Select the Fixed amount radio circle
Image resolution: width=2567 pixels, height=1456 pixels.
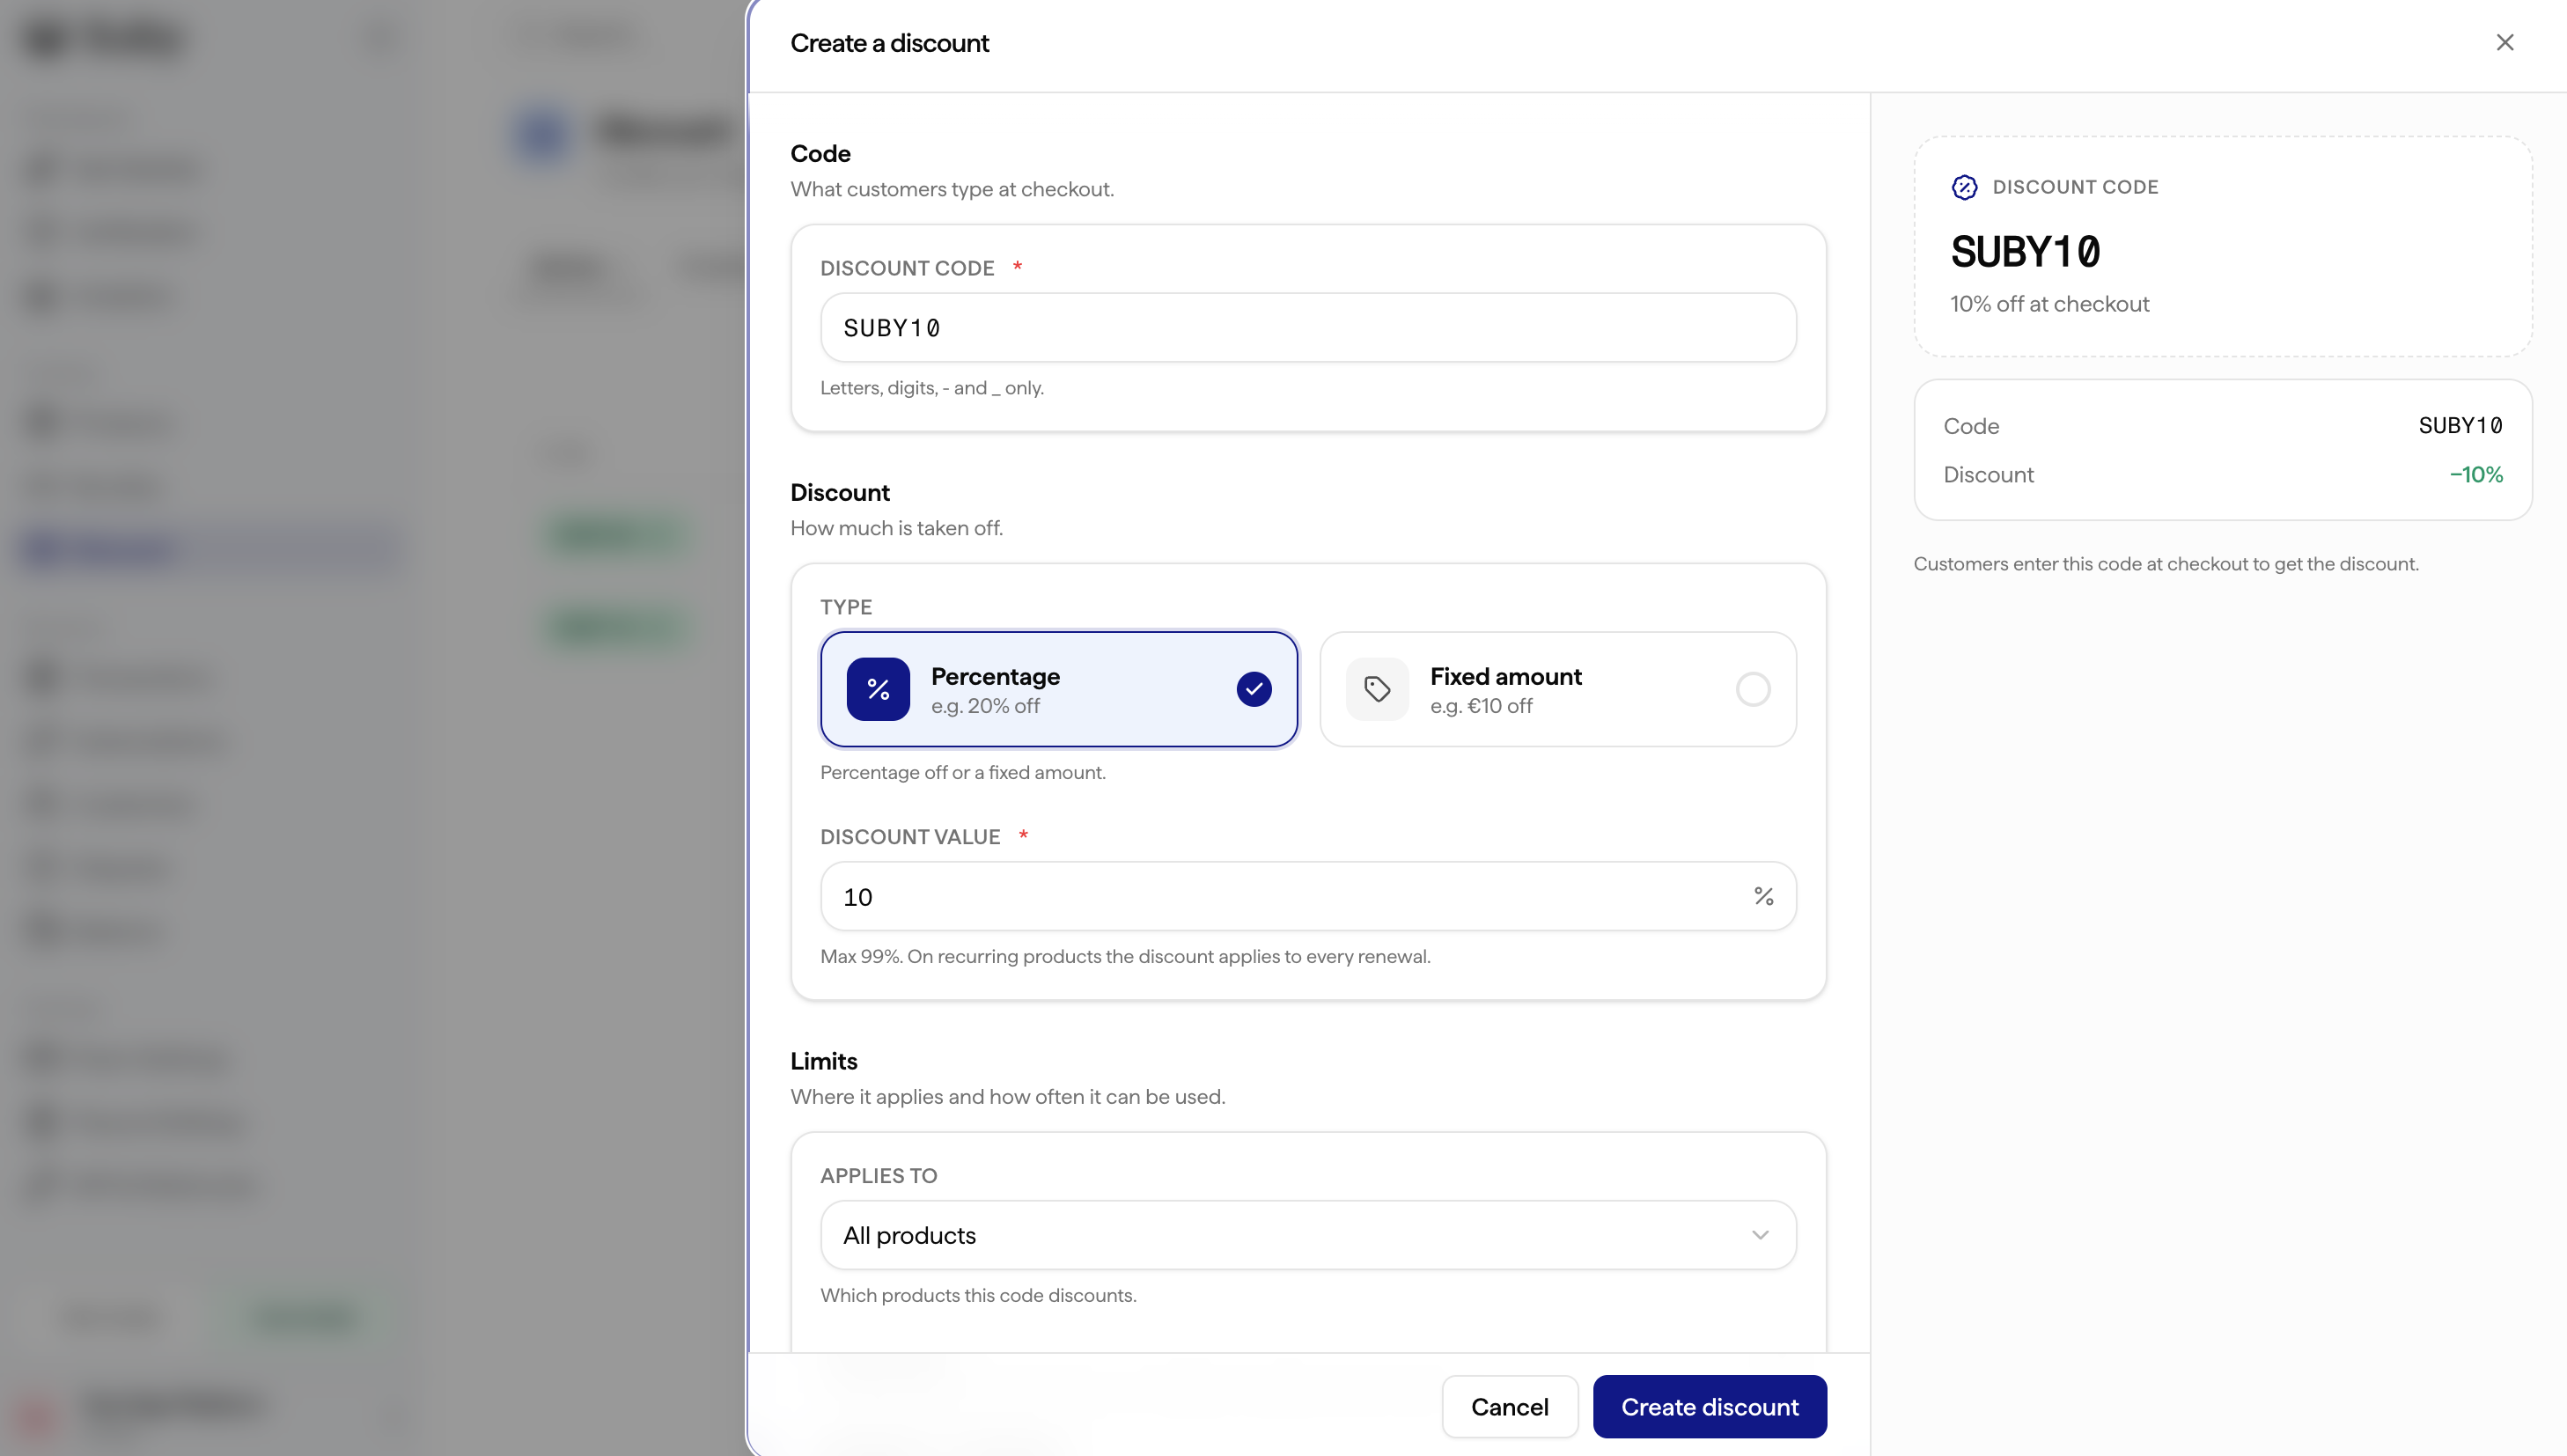(x=1752, y=689)
